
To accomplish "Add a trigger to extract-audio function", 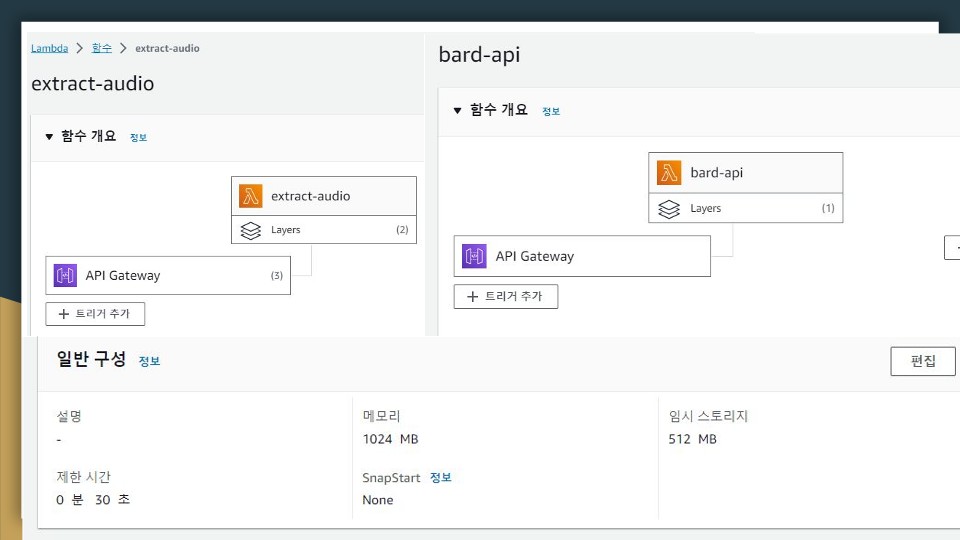I will pos(95,314).
